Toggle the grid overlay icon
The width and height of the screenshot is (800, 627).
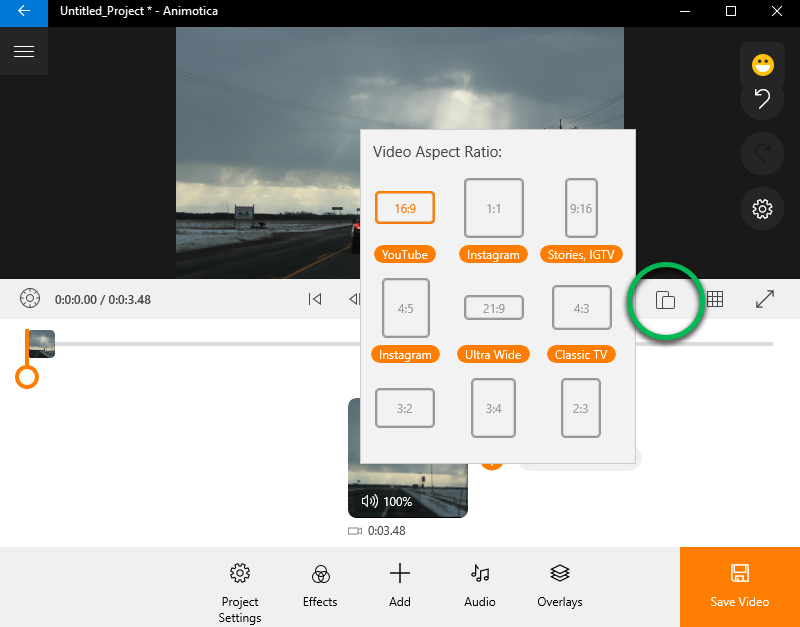(x=715, y=299)
